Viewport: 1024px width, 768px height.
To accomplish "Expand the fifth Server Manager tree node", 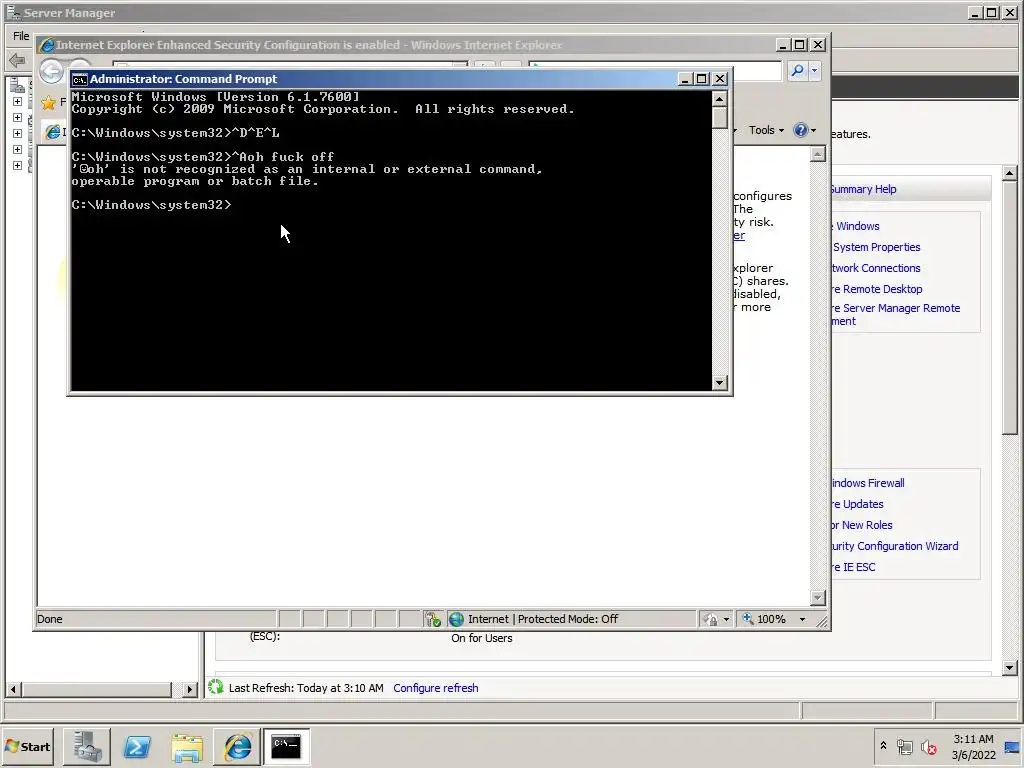I will tap(18, 165).
